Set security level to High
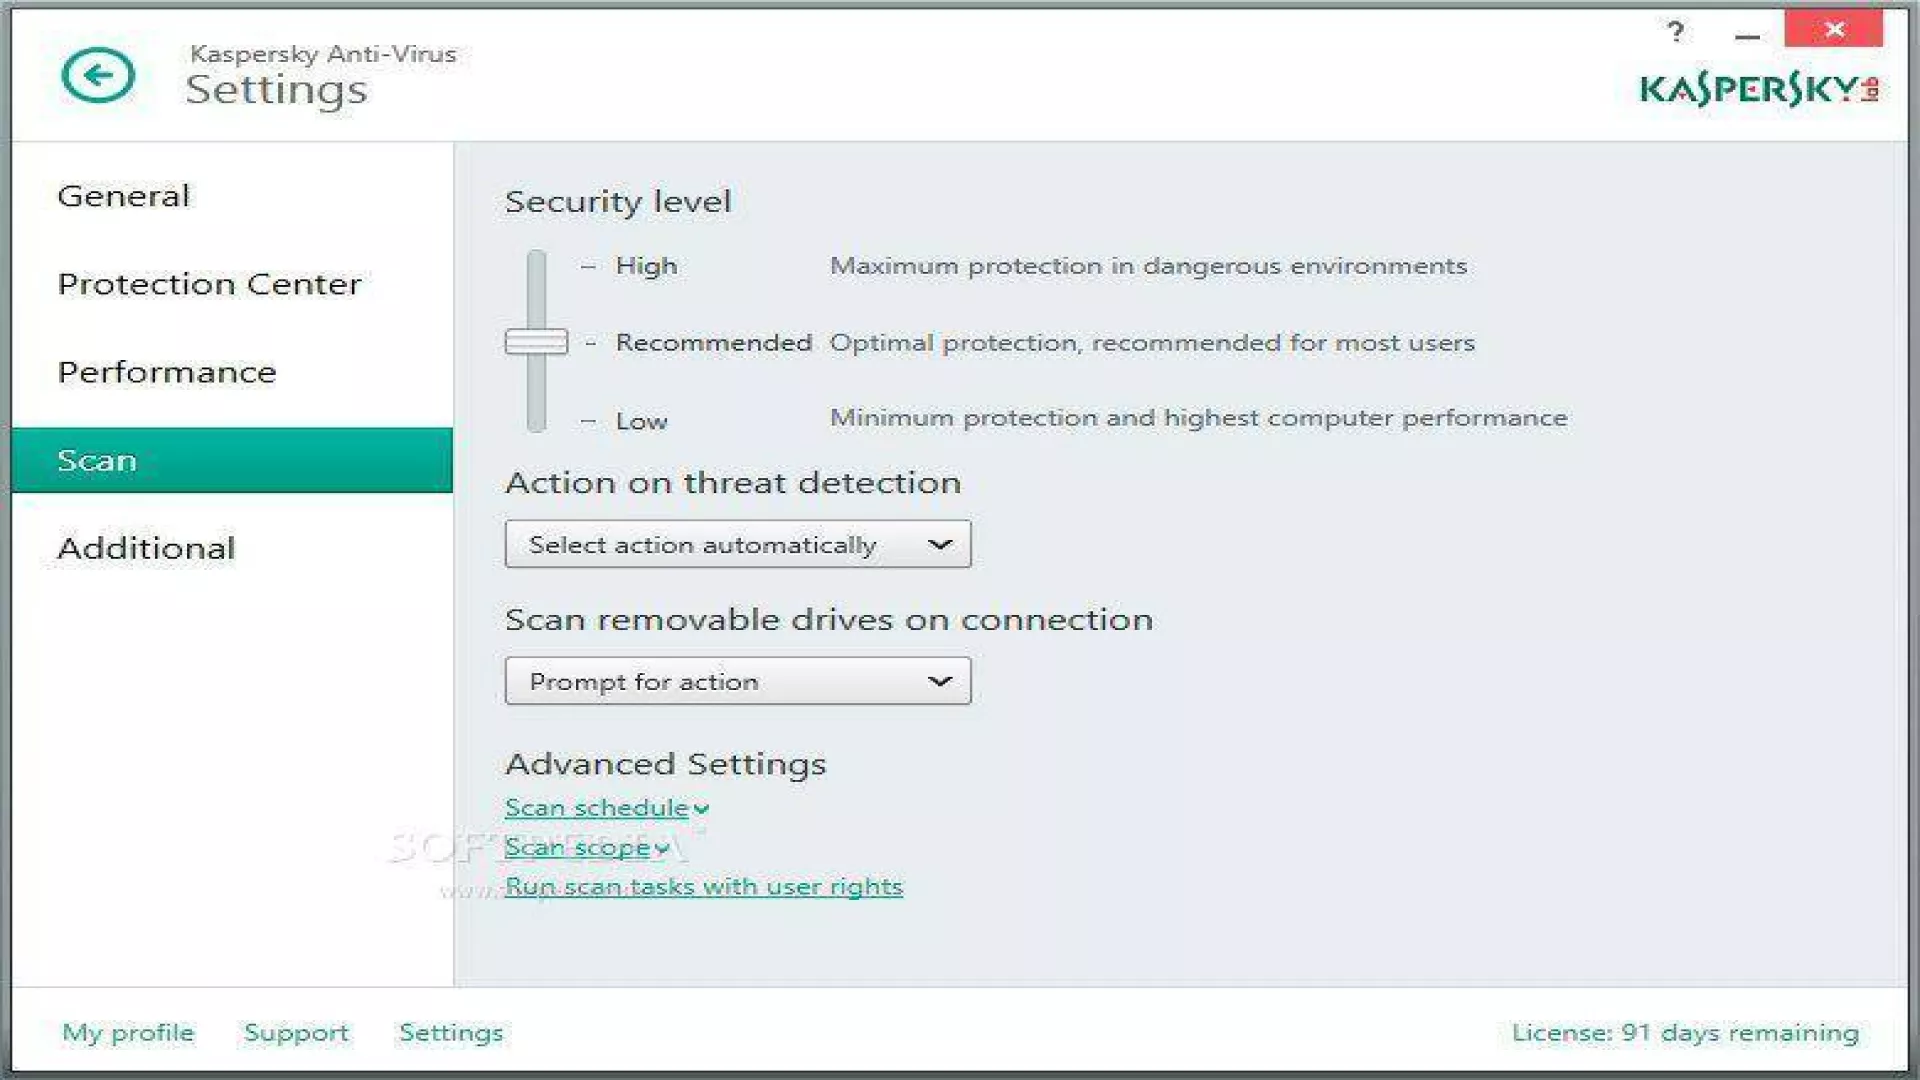The width and height of the screenshot is (1920, 1080). coord(646,266)
